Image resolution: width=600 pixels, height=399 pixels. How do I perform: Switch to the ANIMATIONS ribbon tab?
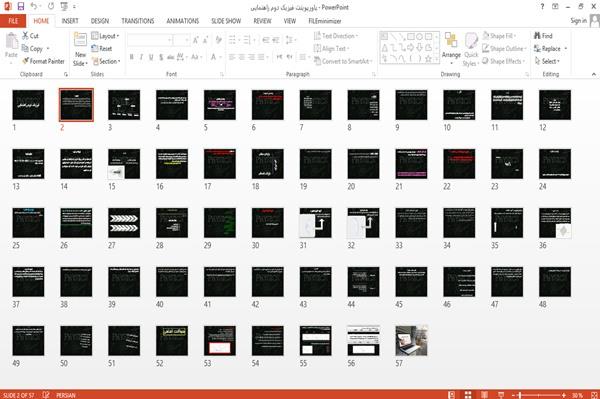(183, 21)
